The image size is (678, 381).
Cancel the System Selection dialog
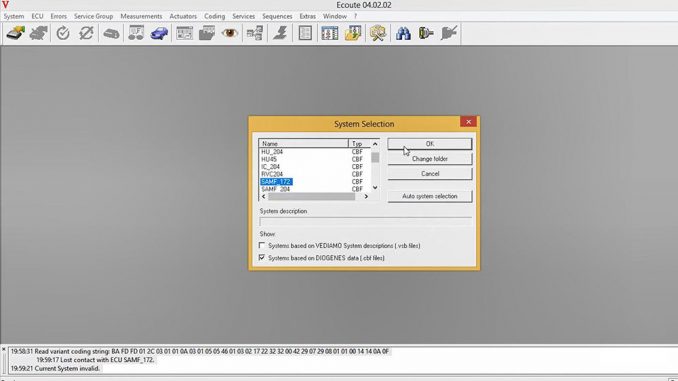coord(430,173)
